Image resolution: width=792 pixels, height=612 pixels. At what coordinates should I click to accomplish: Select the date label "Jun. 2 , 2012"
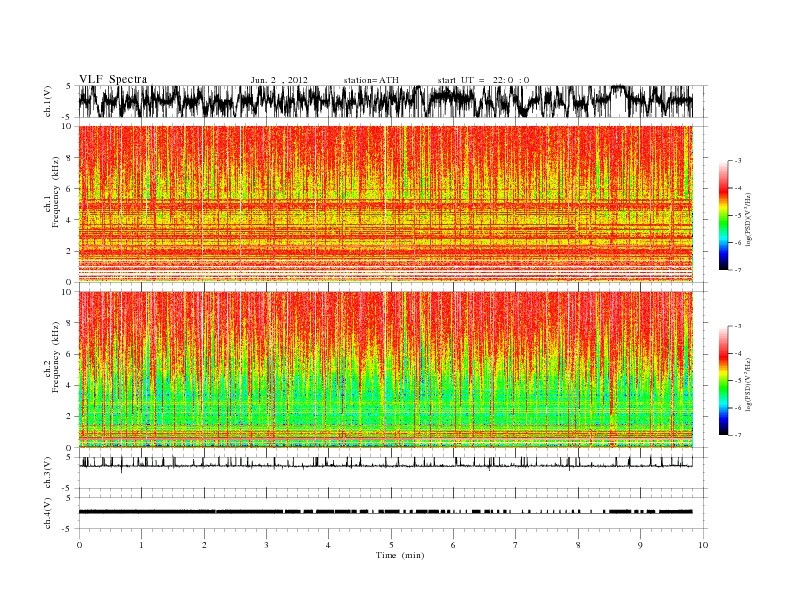pos(279,80)
